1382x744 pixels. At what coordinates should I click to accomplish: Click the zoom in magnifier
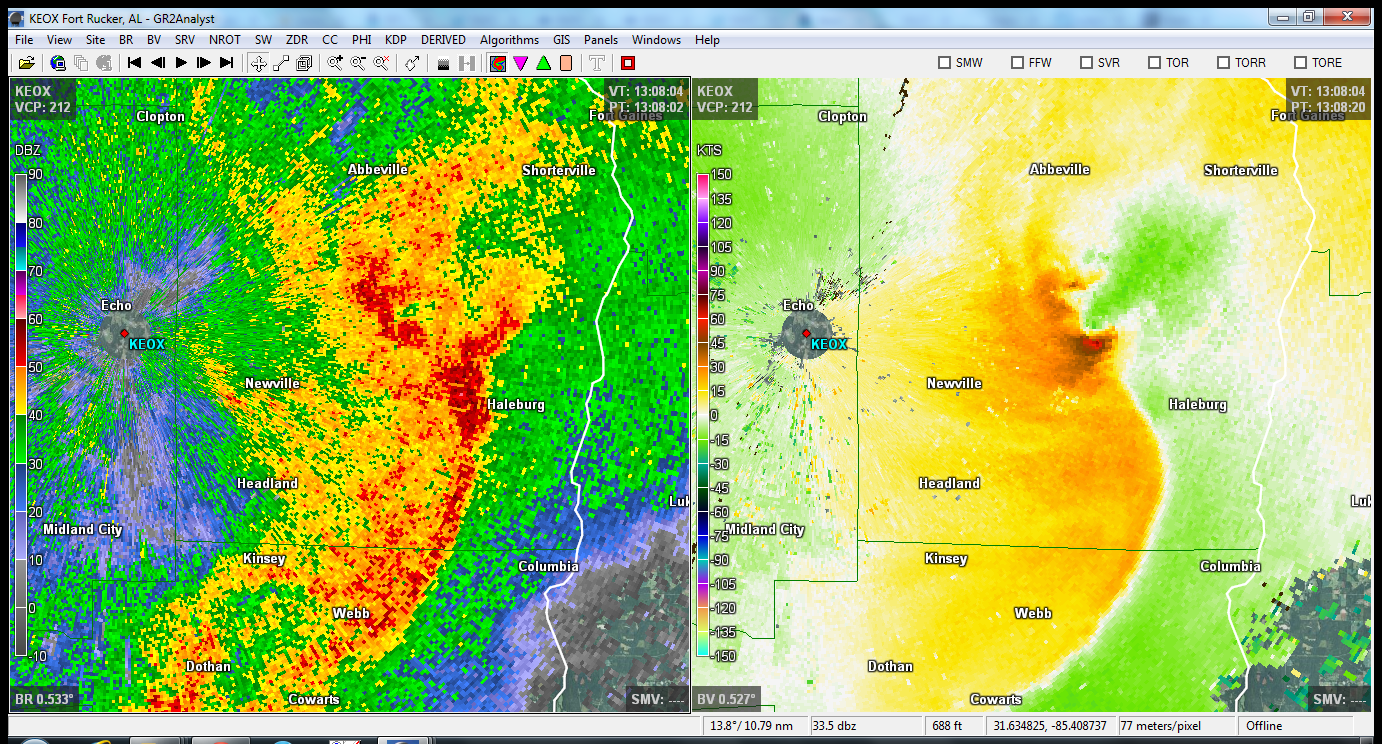[x=335, y=63]
